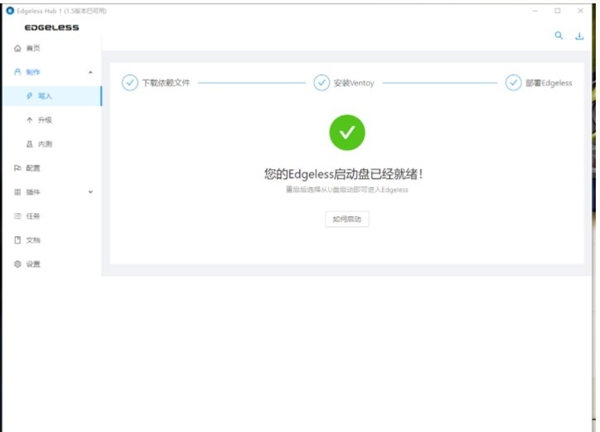Expand the 插件 plugins menu chevron
The height and width of the screenshot is (432, 600).
pos(91,192)
